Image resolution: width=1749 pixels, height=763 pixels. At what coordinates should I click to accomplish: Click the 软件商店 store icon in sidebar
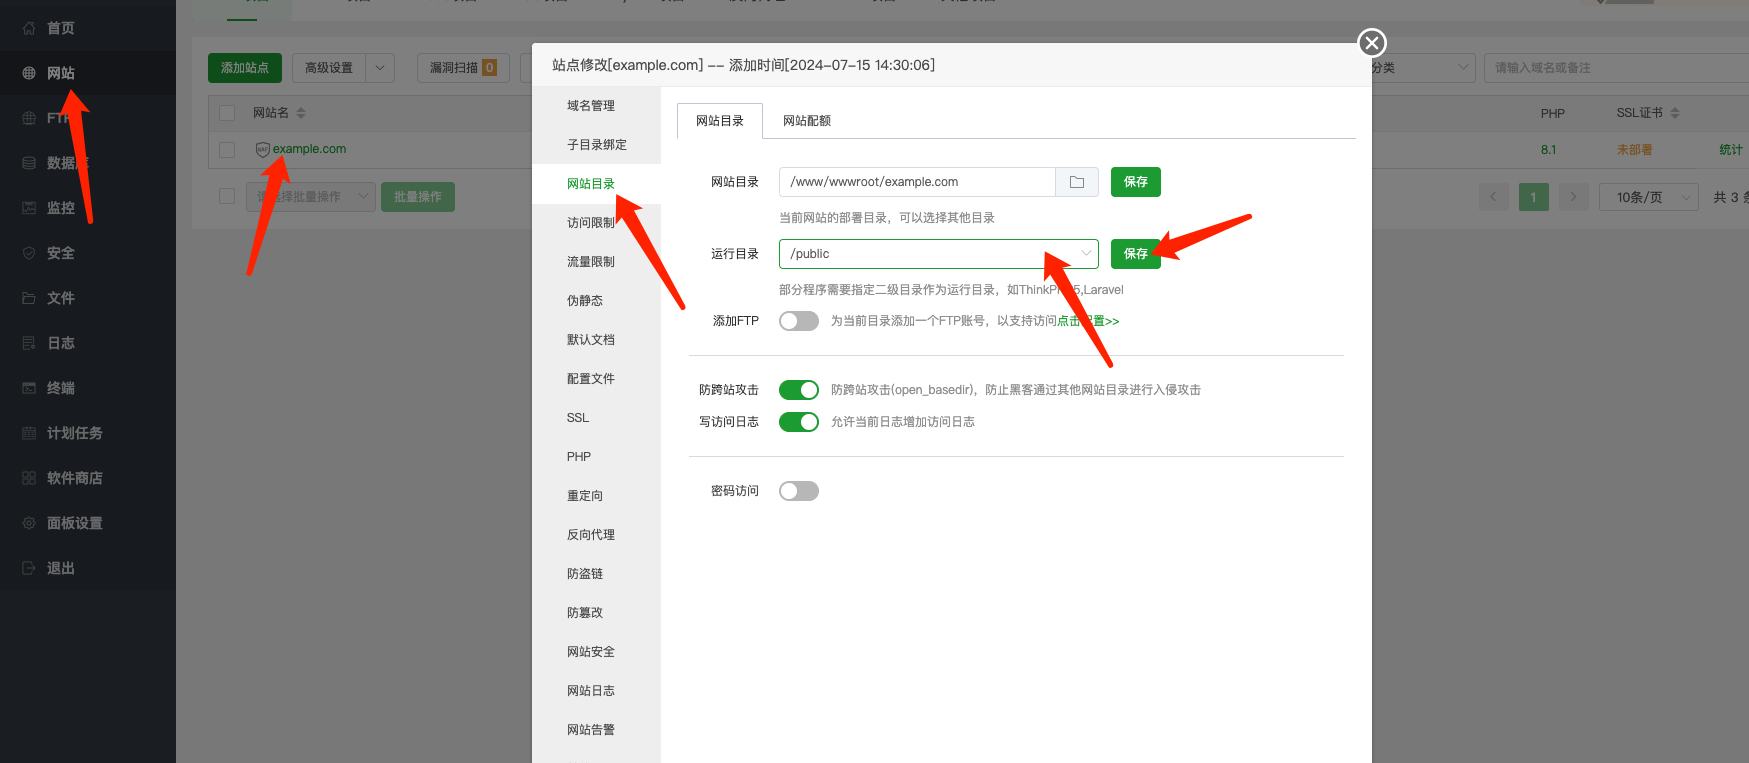point(29,478)
